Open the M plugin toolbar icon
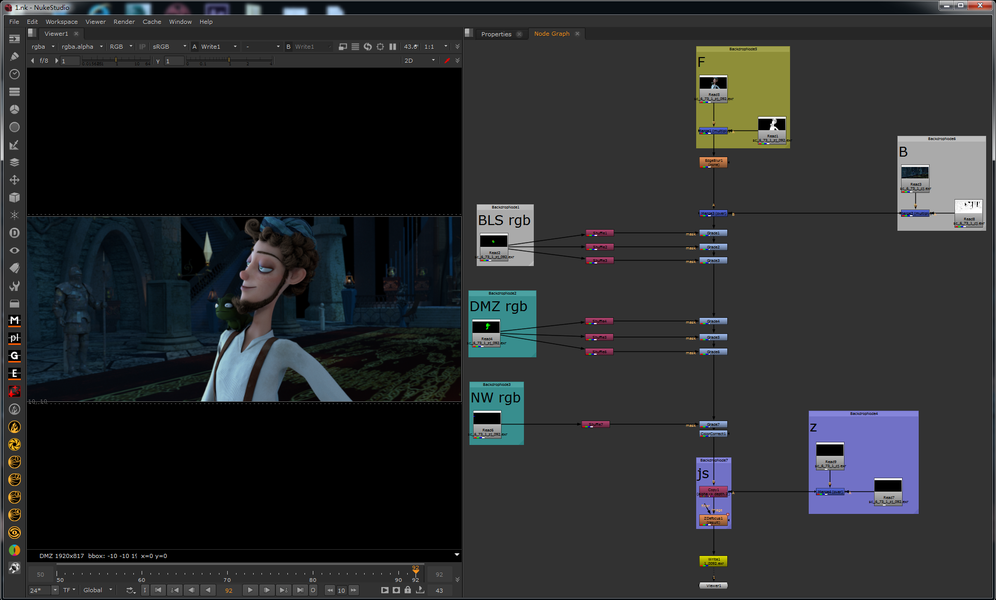 (x=14, y=321)
